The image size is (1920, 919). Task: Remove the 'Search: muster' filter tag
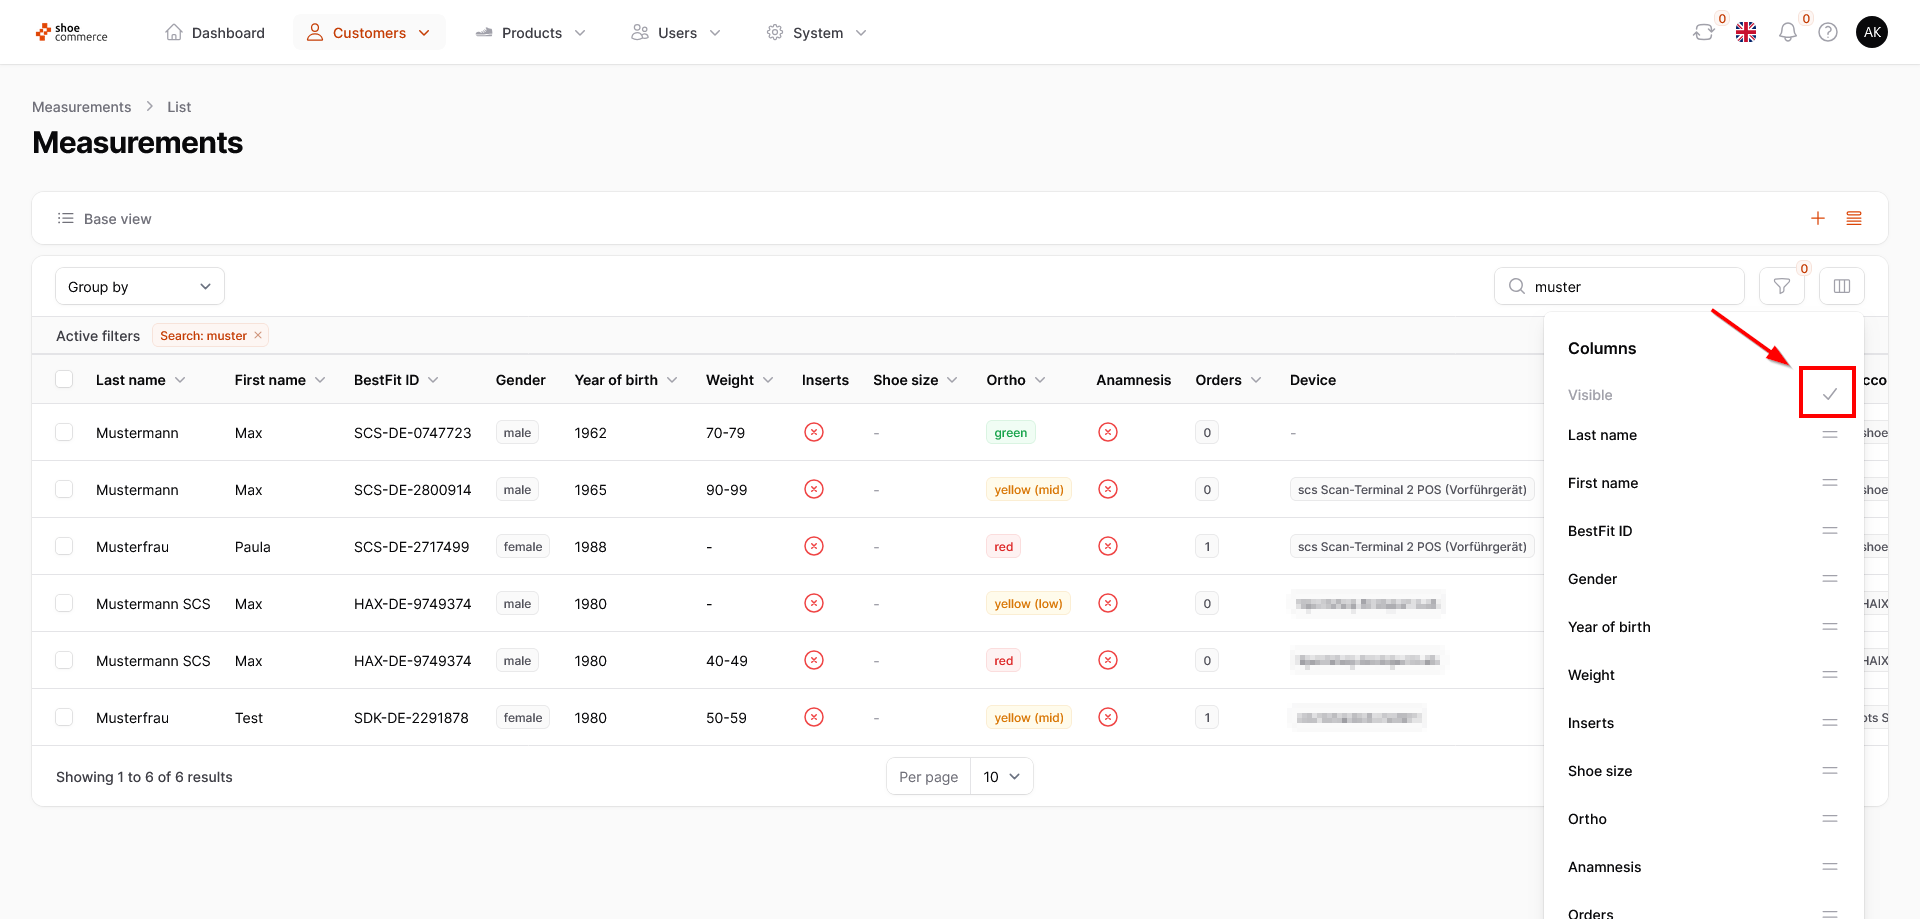click(x=258, y=336)
